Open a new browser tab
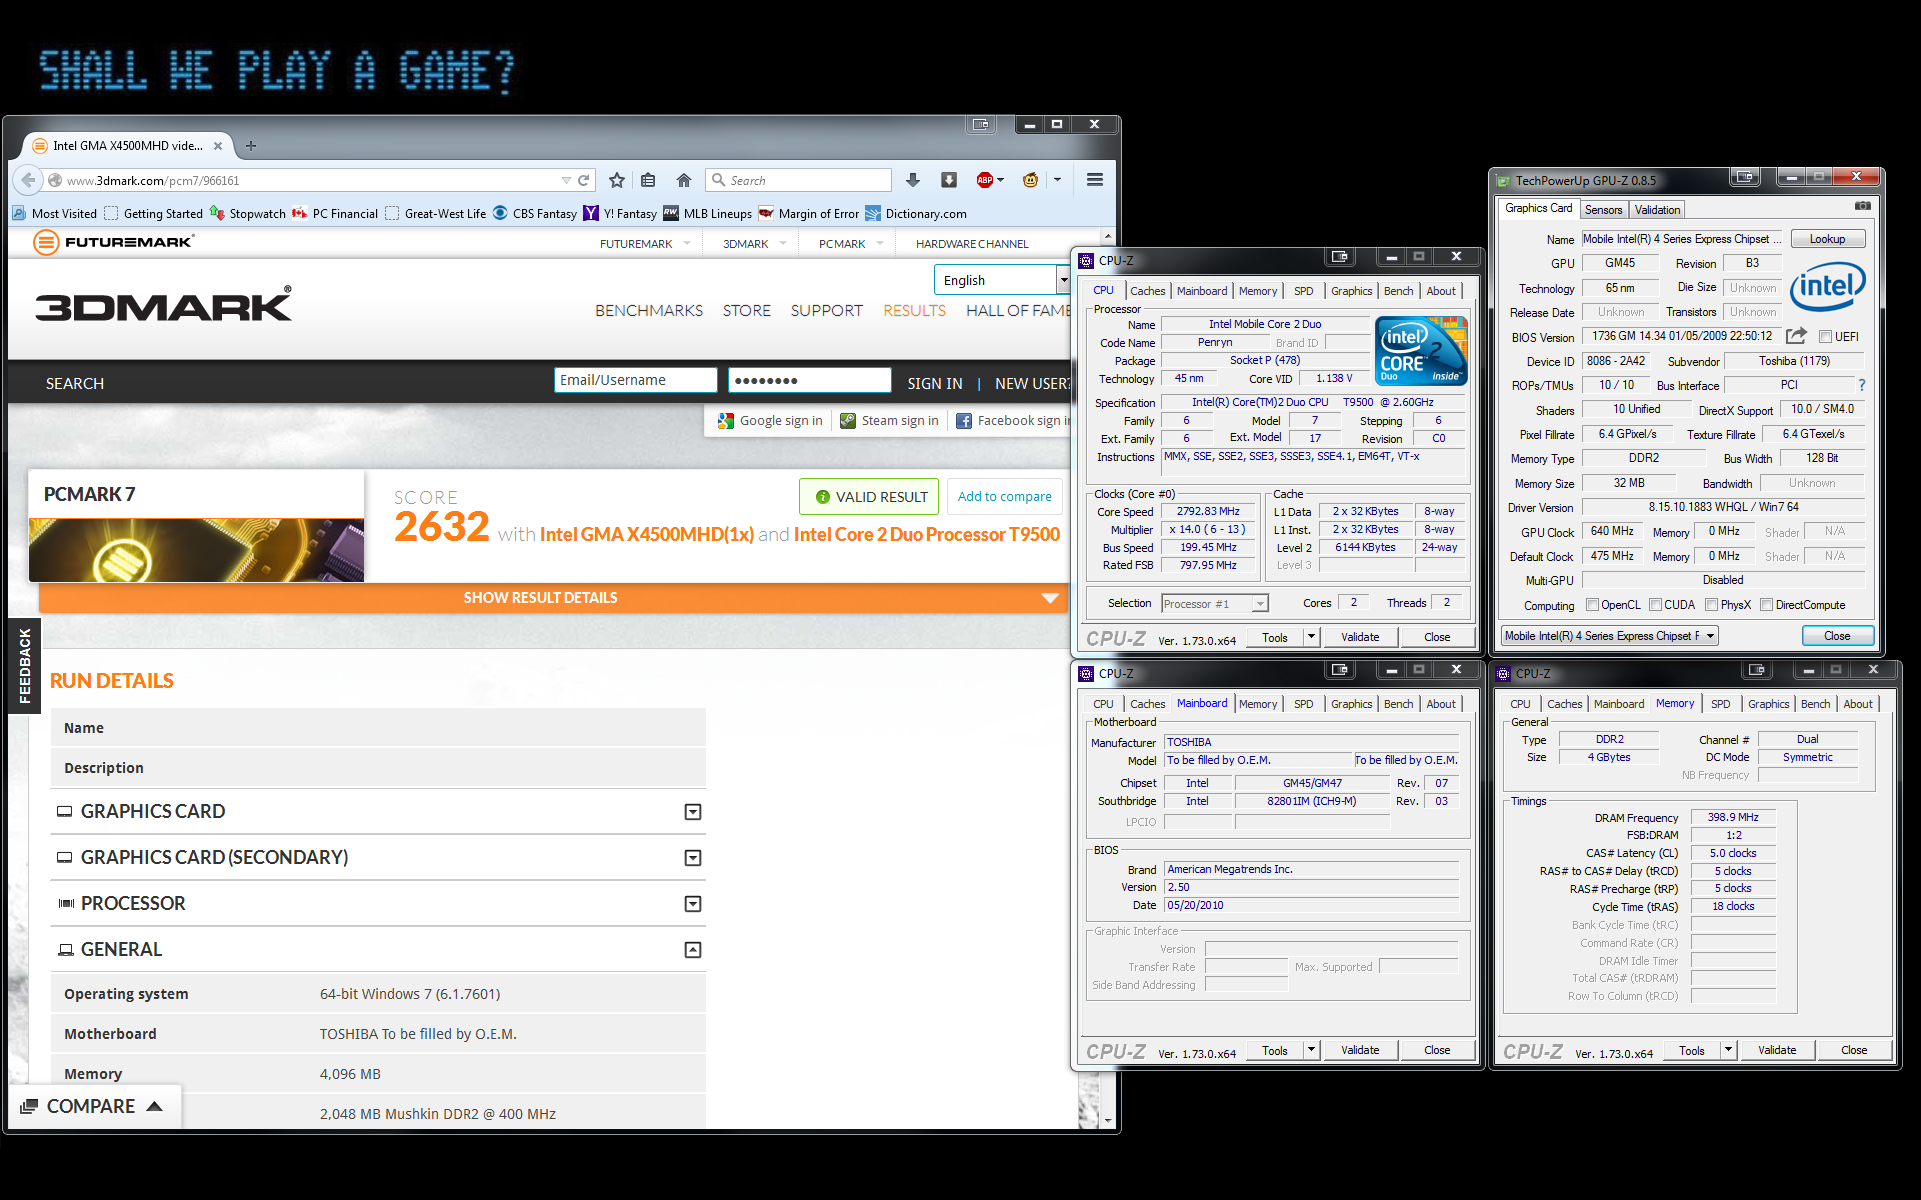Image resolution: width=1921 pixels, height=1200 pixels. point(251,146)
